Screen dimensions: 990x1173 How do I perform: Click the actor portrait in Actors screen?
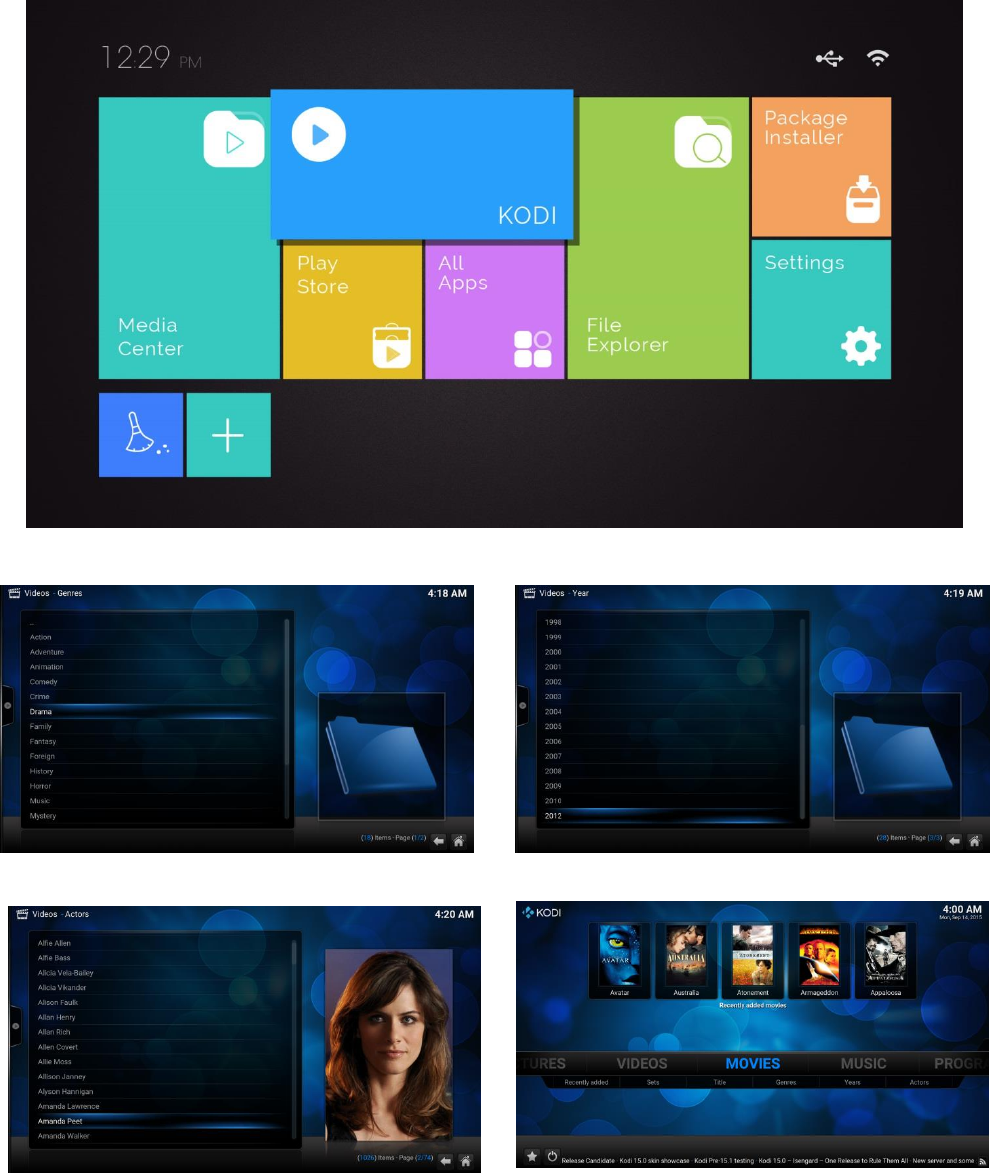(x=389, y=1044)
